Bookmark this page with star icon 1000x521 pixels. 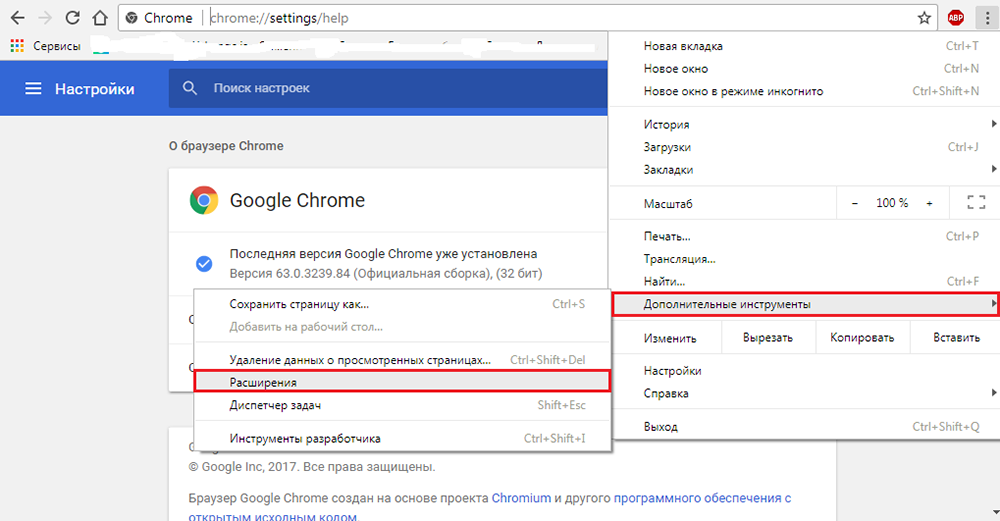coord(924,17)
